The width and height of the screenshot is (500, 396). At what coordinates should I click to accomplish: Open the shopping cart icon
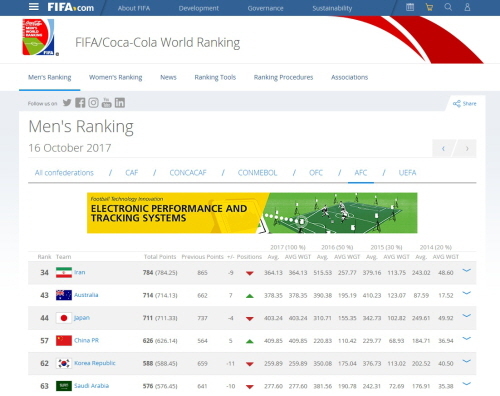click(429, 7)
